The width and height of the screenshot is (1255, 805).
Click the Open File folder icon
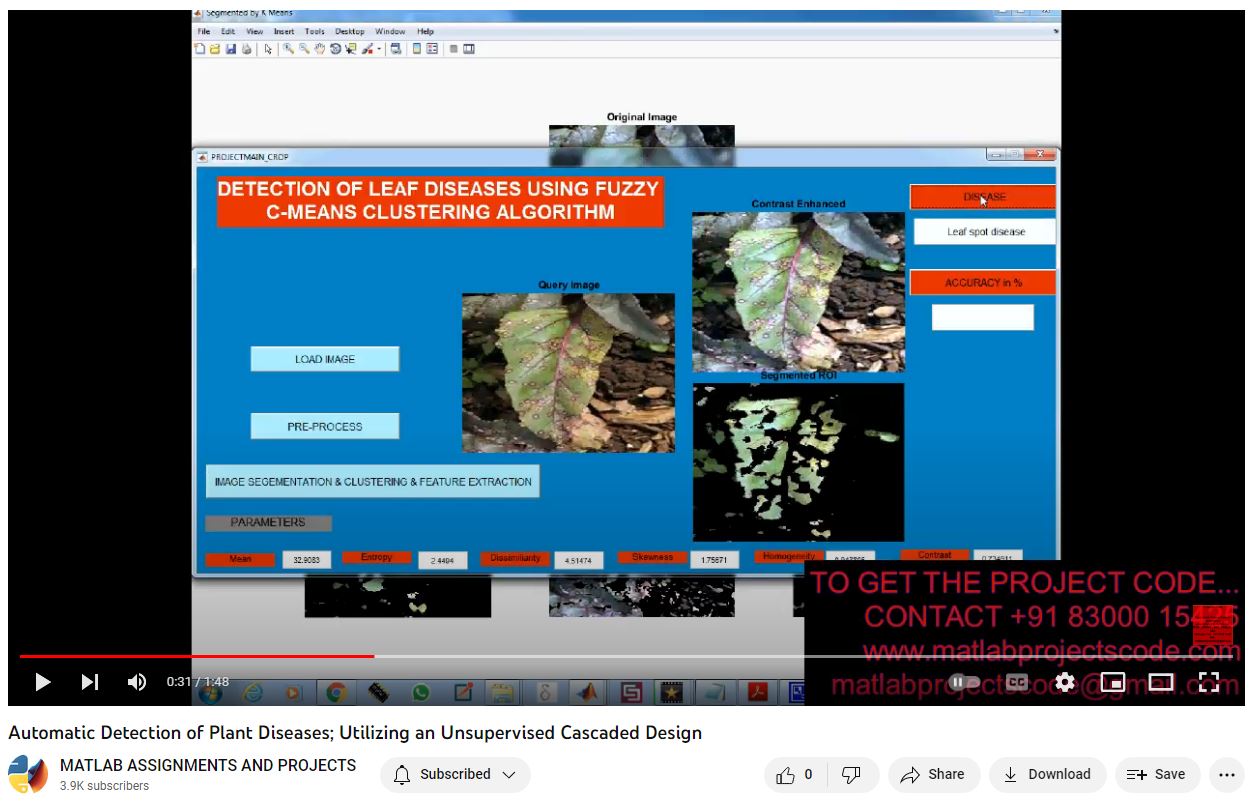(x=215, y=49)
